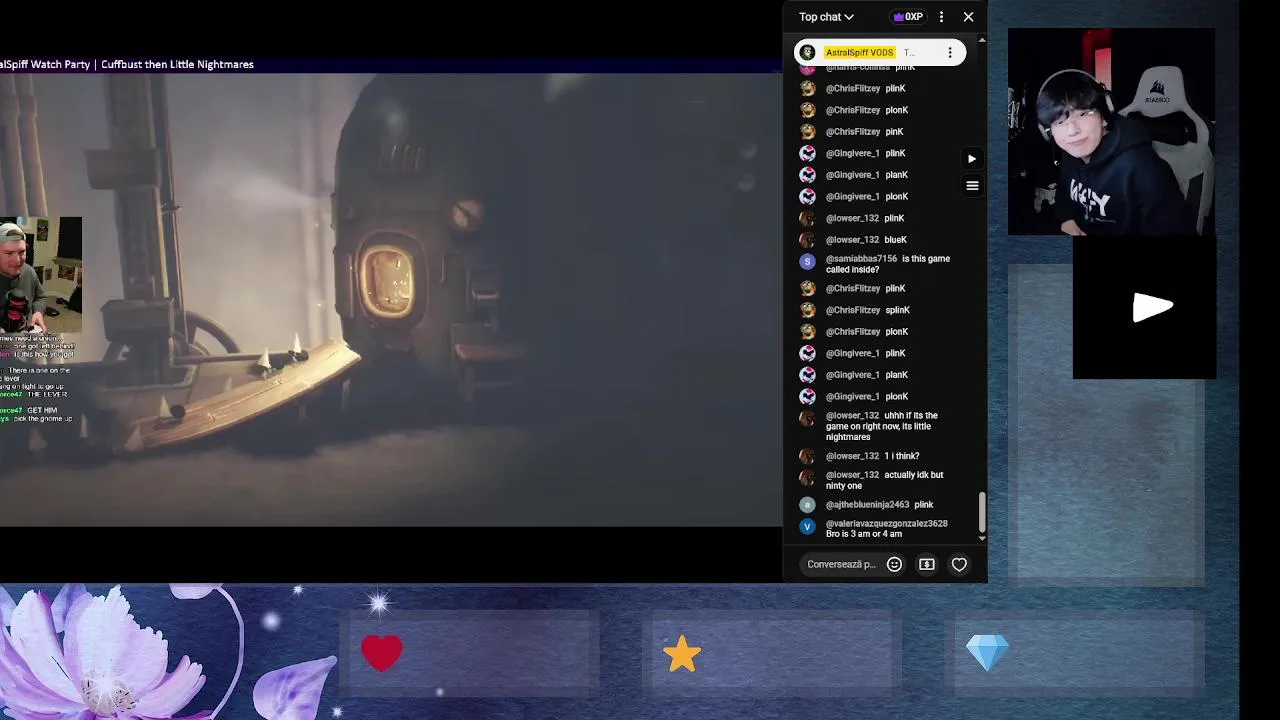Open the Super Chat dollar icon
This screenshot has width=1280, height=720.
click(x=927, y=564)
